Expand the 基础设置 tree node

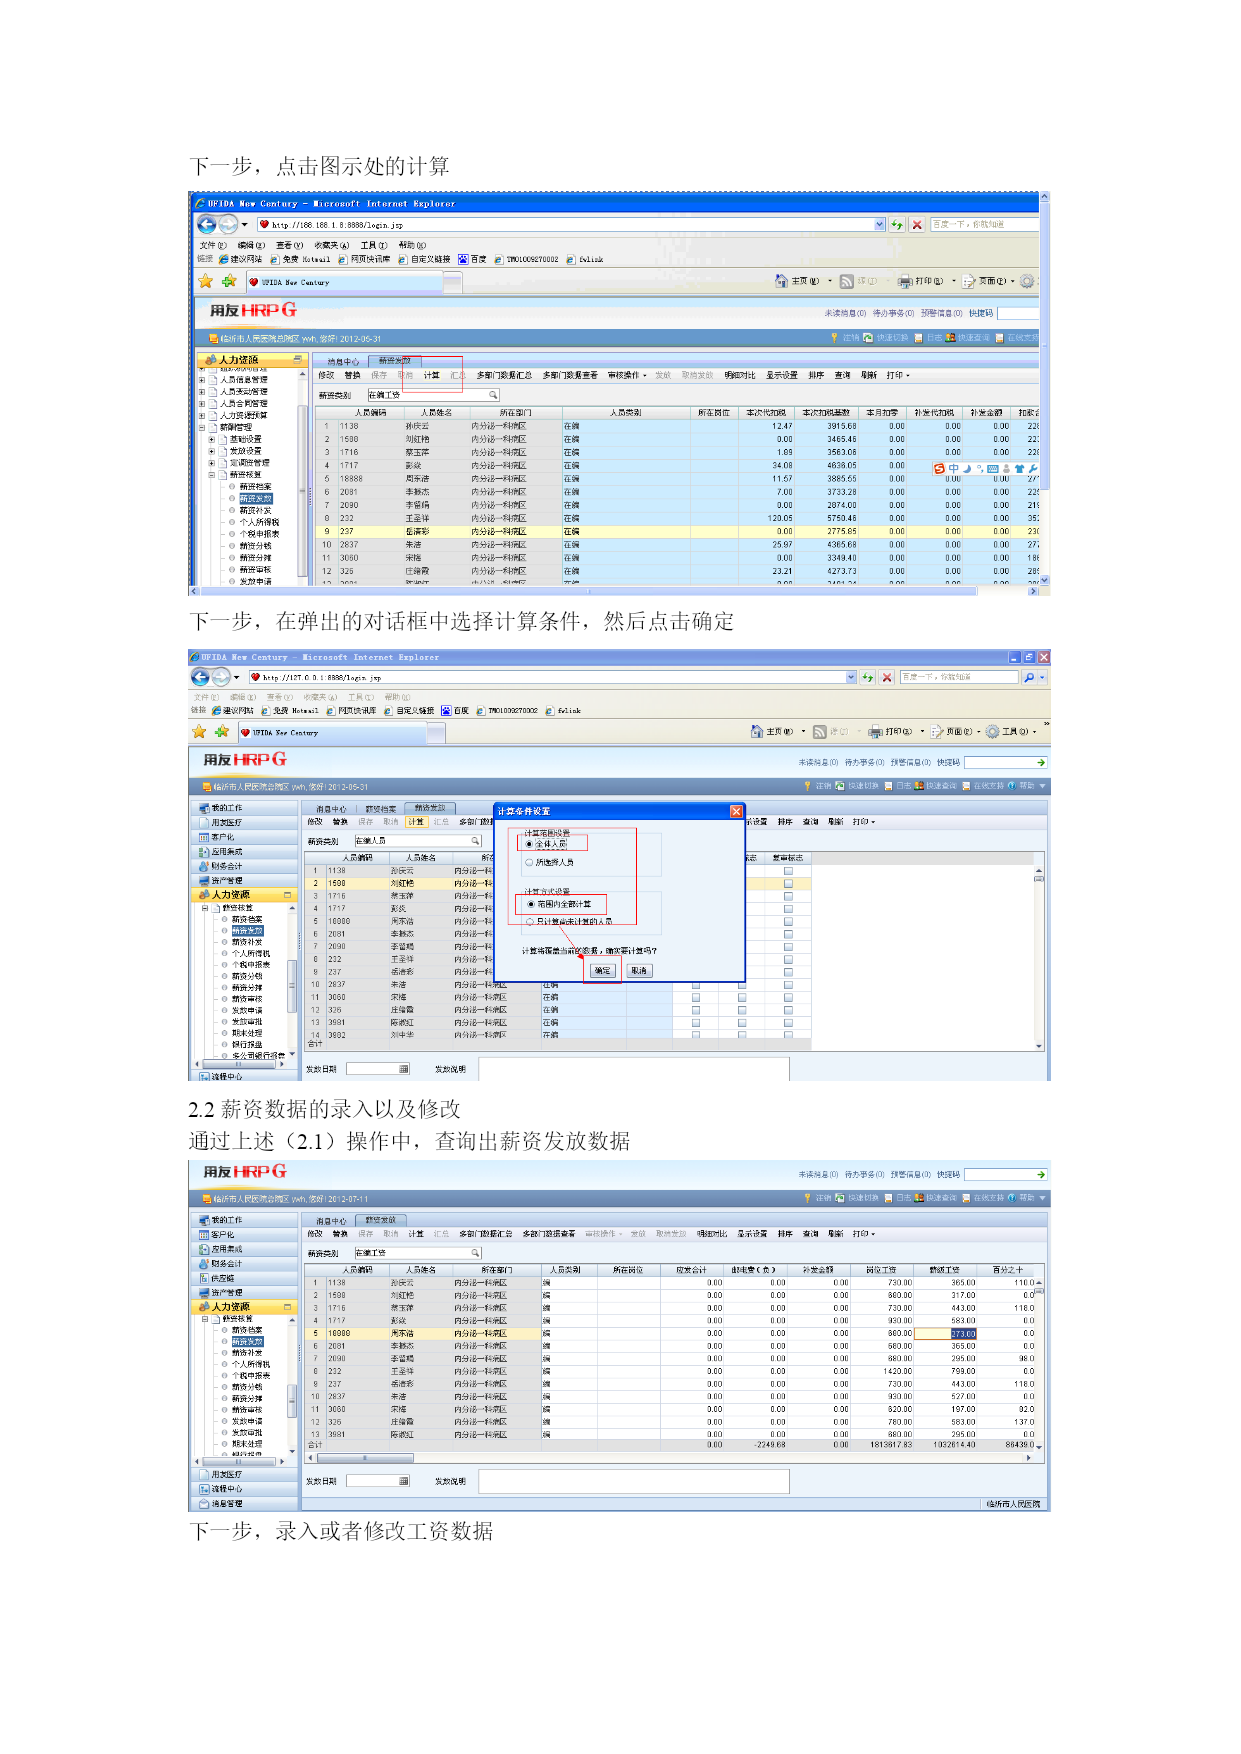click(211, 439)
